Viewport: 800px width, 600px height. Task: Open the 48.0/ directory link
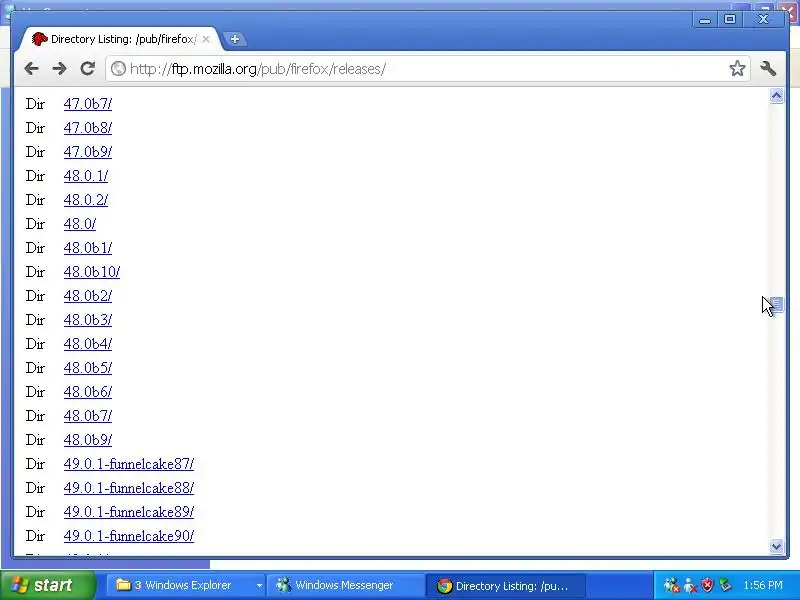point(80,224)
